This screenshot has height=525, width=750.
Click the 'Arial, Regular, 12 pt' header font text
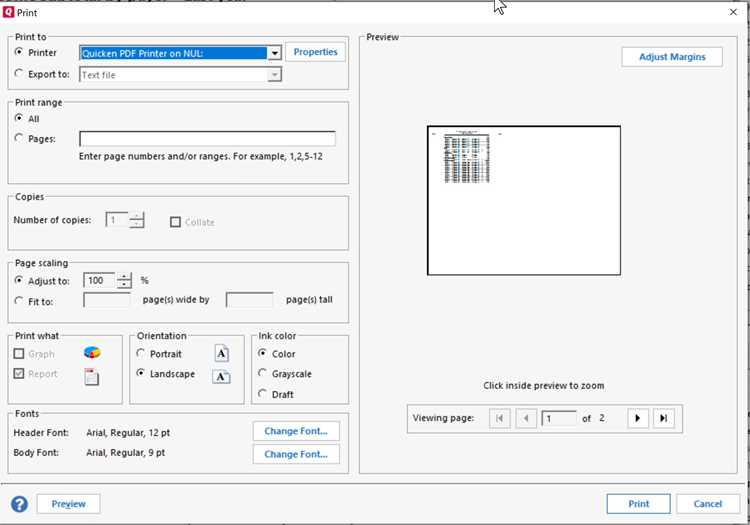128,433
